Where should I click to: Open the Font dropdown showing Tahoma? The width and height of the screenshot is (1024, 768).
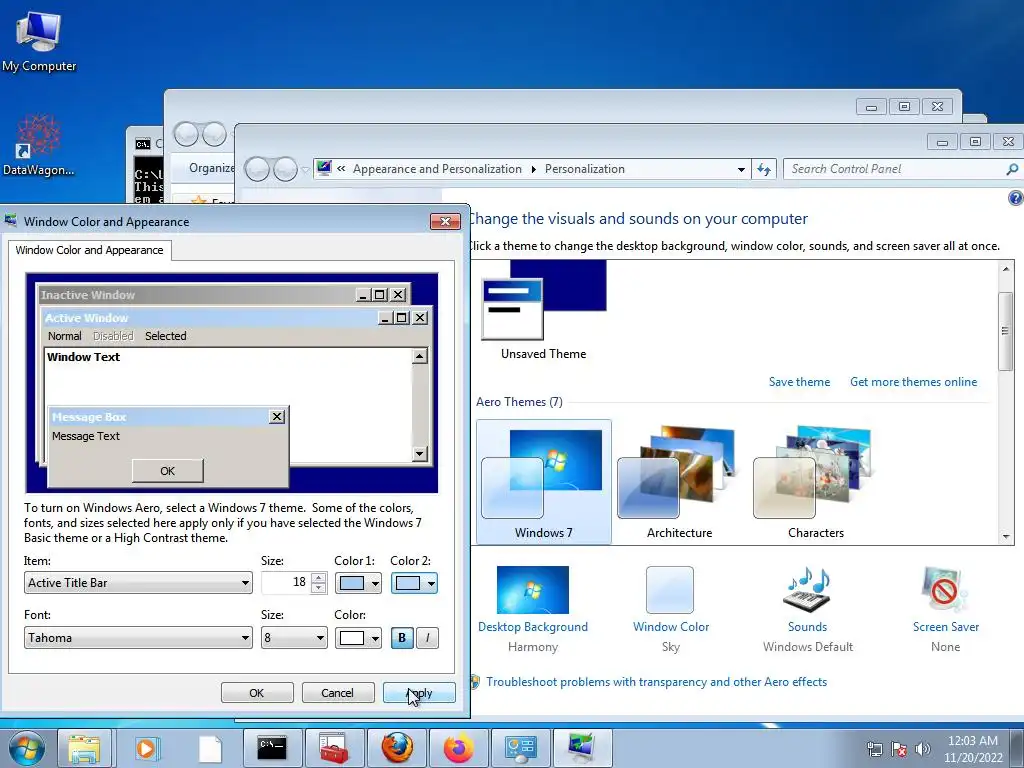pyautogui.click(x=138, y=637)
